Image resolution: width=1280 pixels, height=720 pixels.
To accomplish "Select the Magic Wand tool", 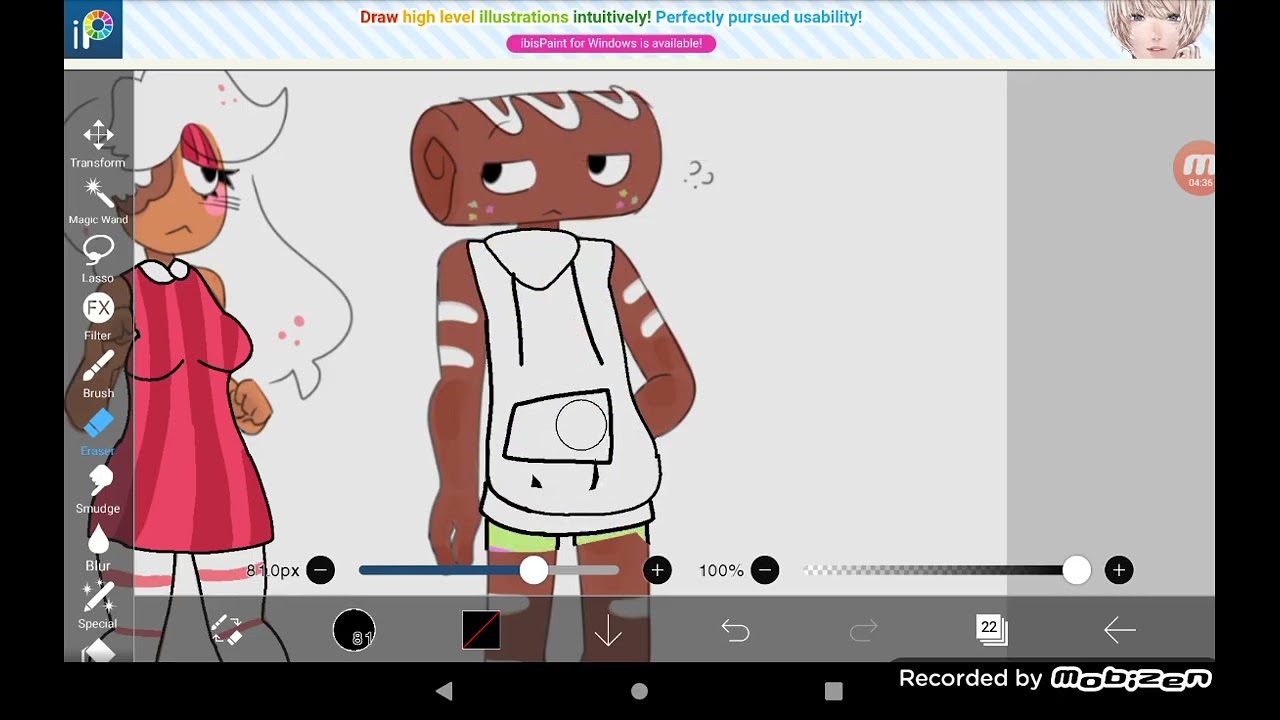I will [98, 202].
